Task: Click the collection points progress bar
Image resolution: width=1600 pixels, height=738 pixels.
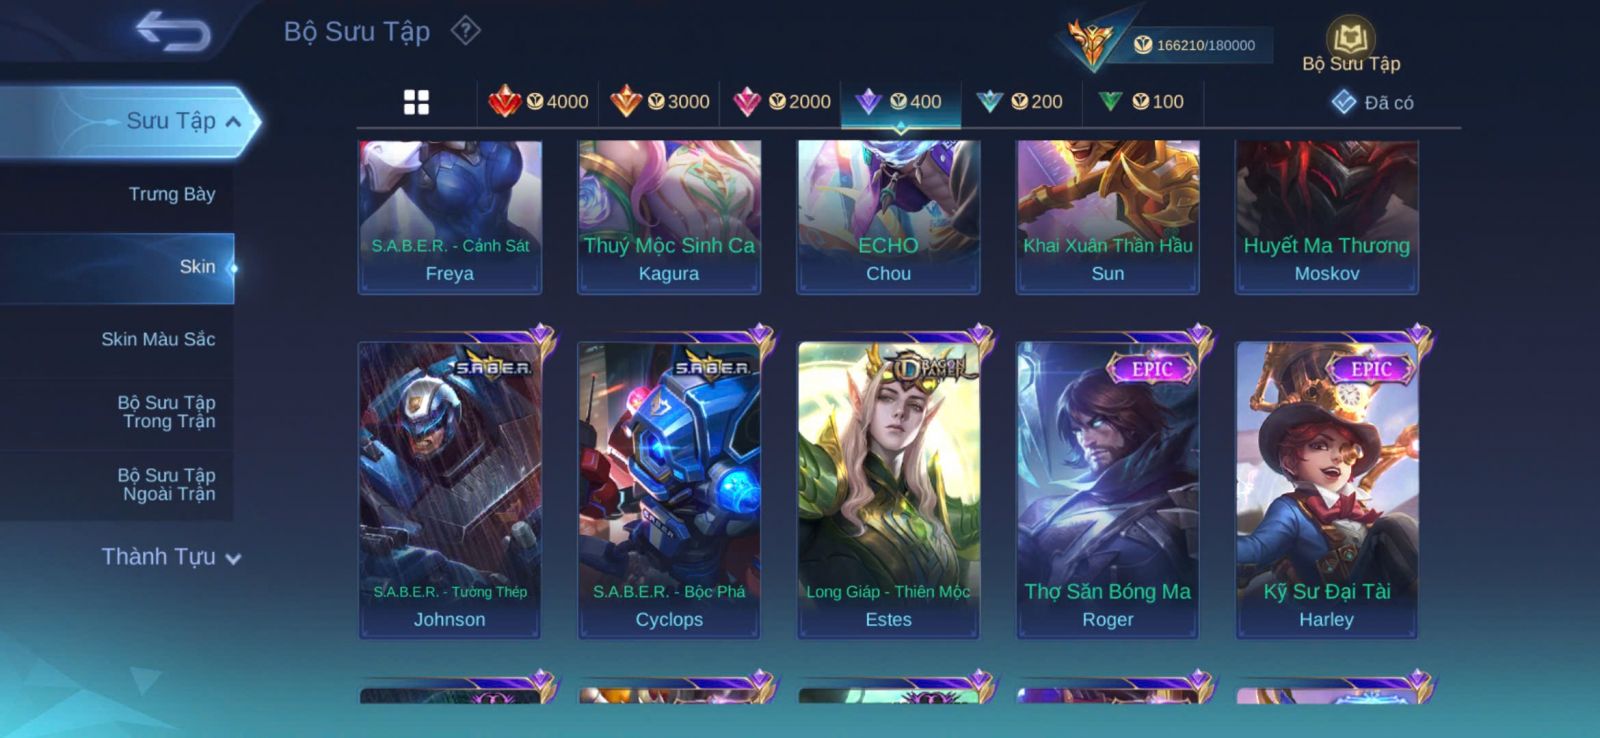Action: point(1195,45)
